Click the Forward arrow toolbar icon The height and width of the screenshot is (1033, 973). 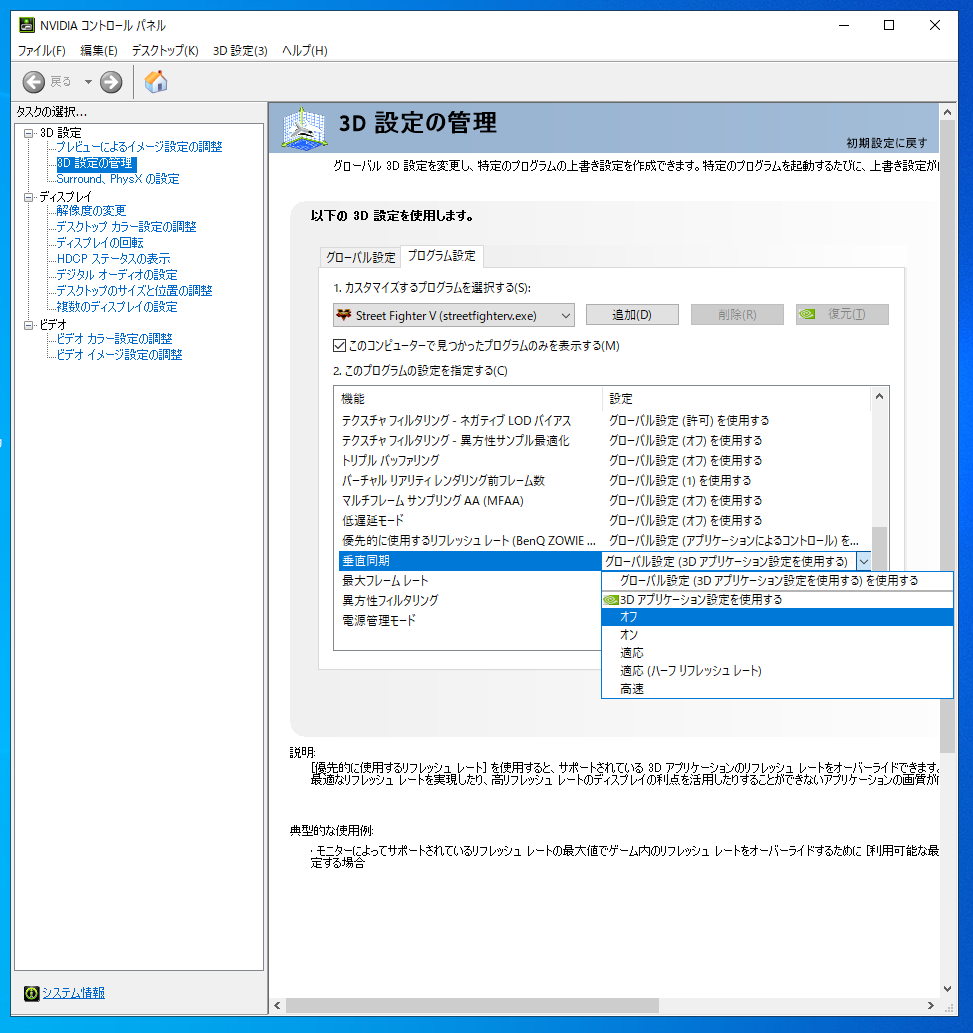(x=111, y=82)
